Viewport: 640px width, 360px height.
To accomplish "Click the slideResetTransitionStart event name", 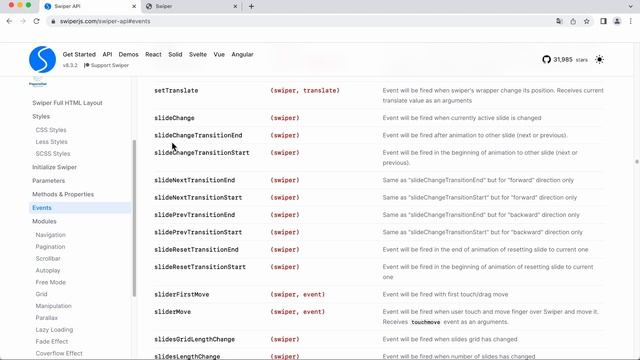I will click(x=200, y=267).
